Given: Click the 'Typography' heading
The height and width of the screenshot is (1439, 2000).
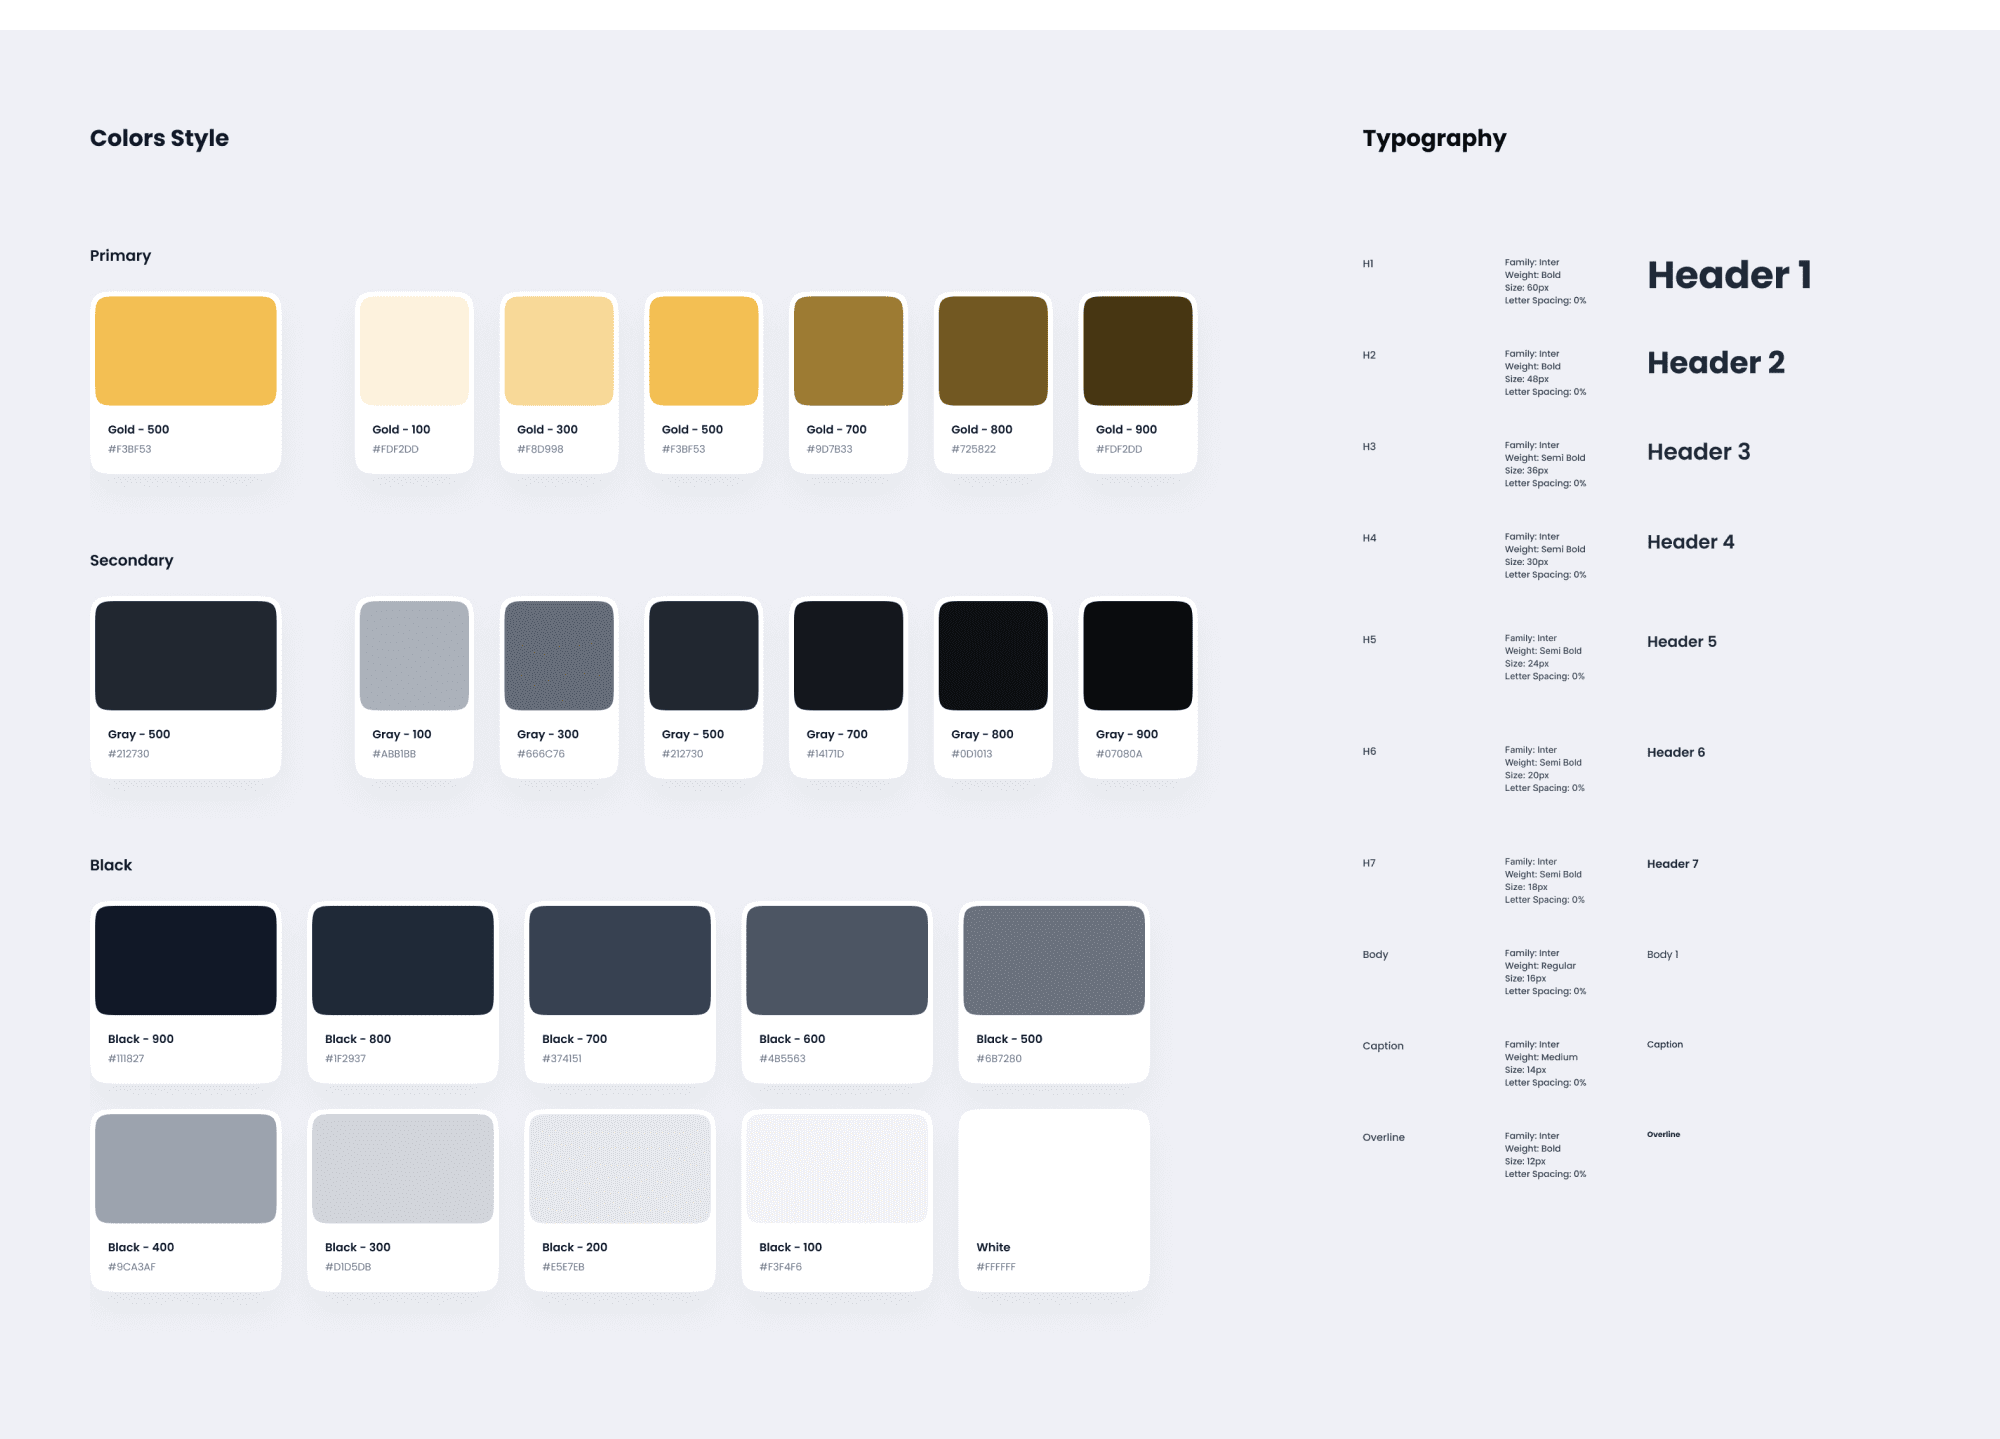Looking at the screenshot, I should (1434, 138).
